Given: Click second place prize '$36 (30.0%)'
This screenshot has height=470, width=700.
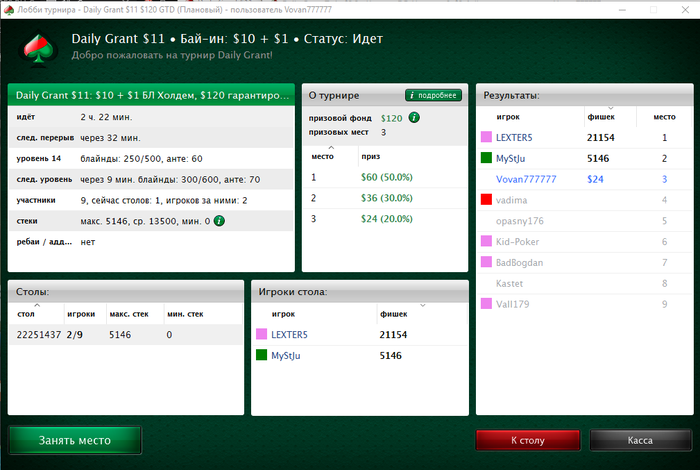Looking at the screenshot, I should pos(387,198).
